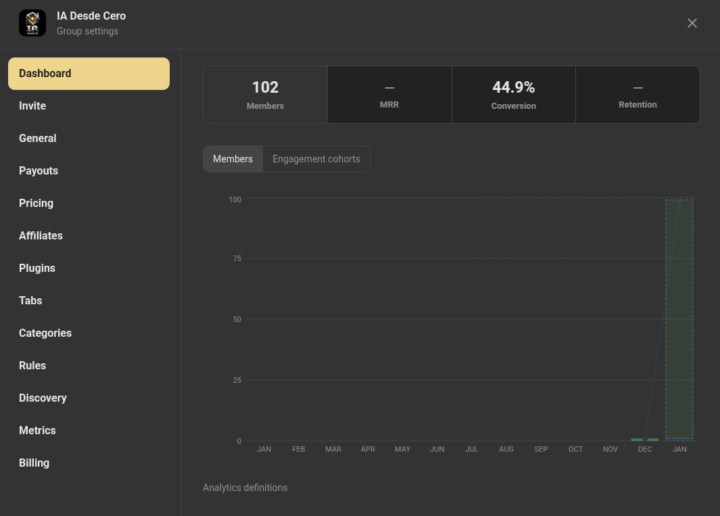Image resolution: width=720 pixels, height=516 pixels.
Task: Go to Billing settings
Action: (34, 463)
